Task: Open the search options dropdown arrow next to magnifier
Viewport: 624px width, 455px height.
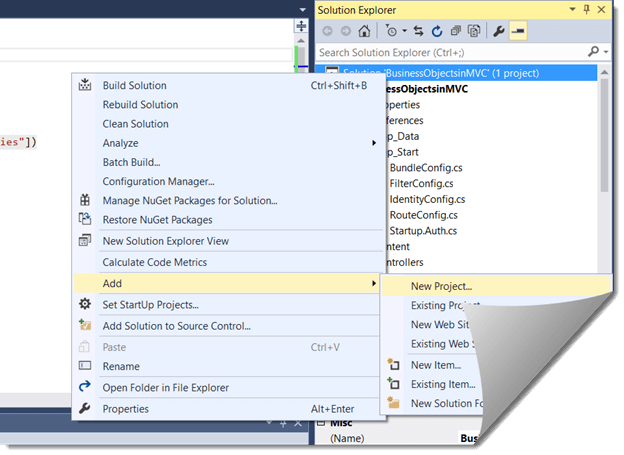Action: 606,52
